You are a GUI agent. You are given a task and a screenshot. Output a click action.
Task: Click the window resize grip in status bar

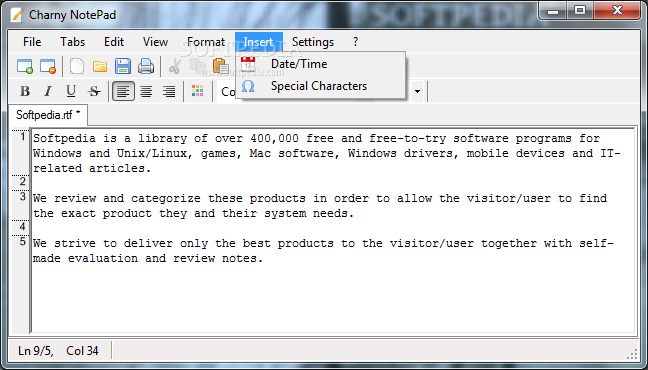click(x=632, y=354)
